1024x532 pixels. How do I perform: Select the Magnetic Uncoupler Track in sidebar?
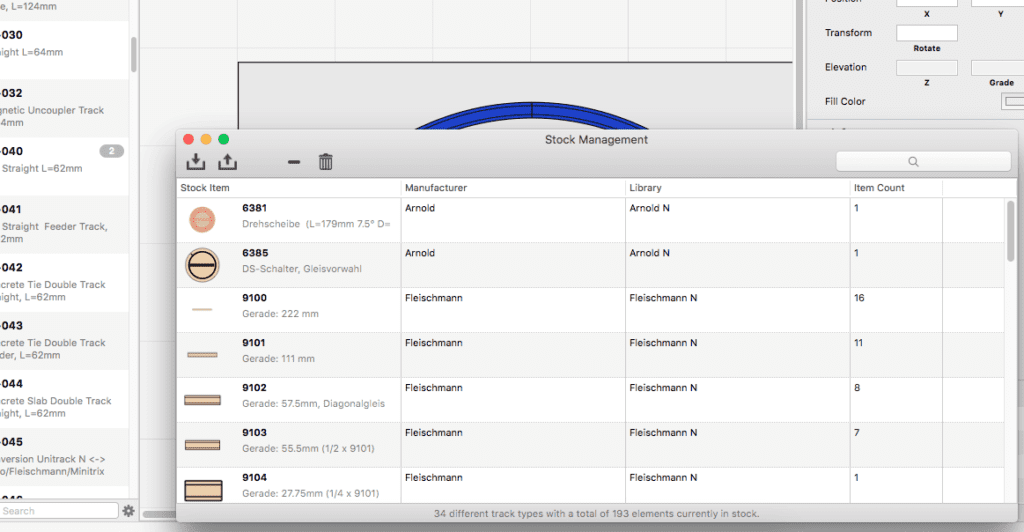tap(60, 111)
